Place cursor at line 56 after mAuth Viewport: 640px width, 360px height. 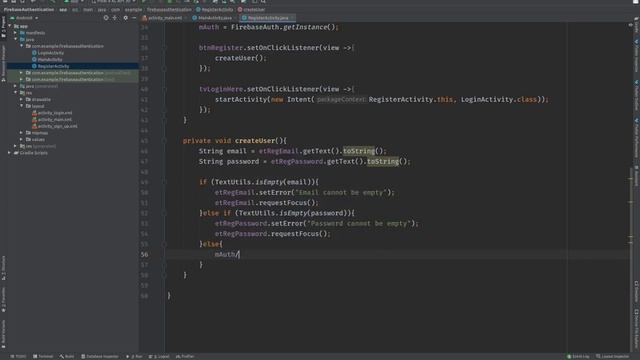coord(240,254)
